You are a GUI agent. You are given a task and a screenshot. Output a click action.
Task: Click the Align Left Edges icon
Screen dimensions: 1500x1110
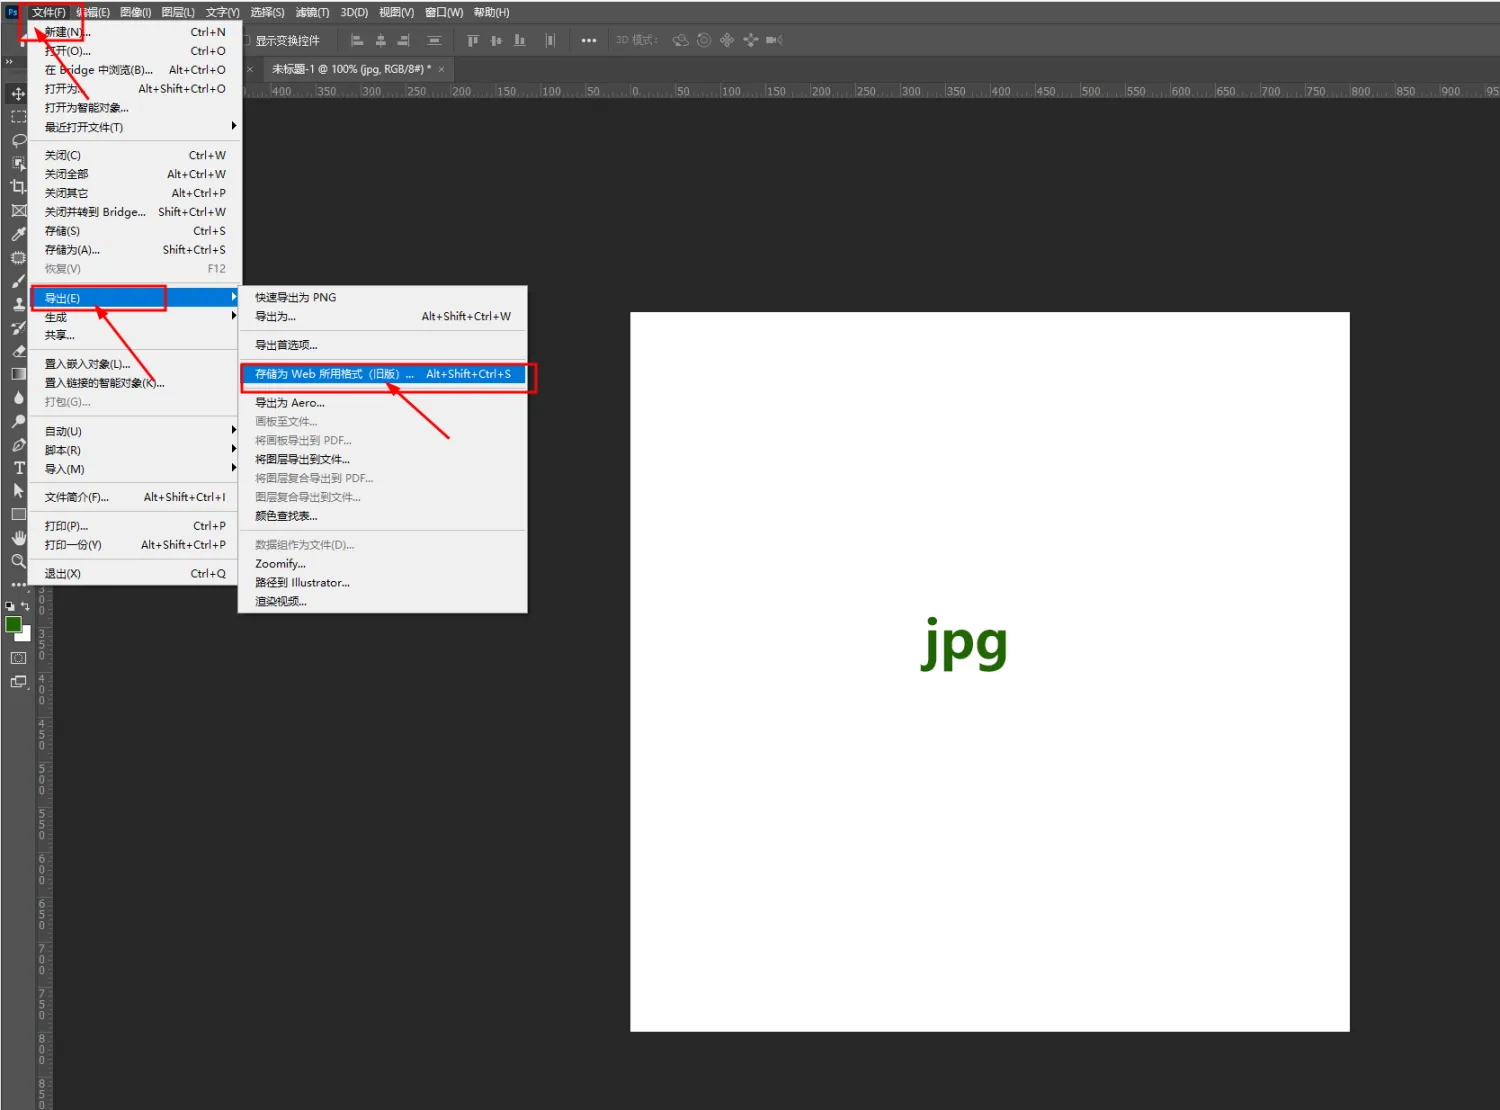[357, 40]
